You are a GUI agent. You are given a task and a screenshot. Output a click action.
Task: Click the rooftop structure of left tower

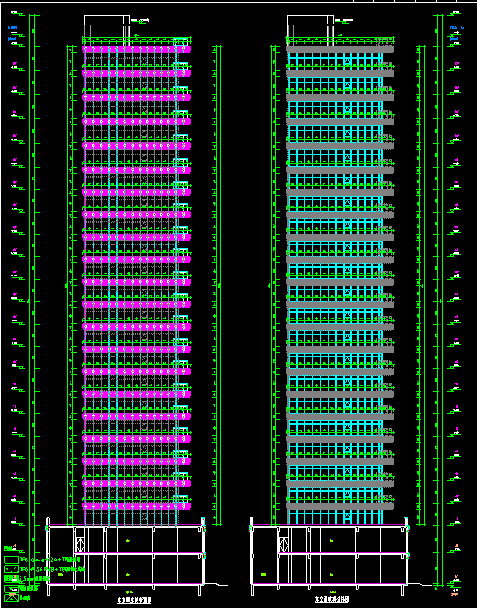click(x=107, y=26)
